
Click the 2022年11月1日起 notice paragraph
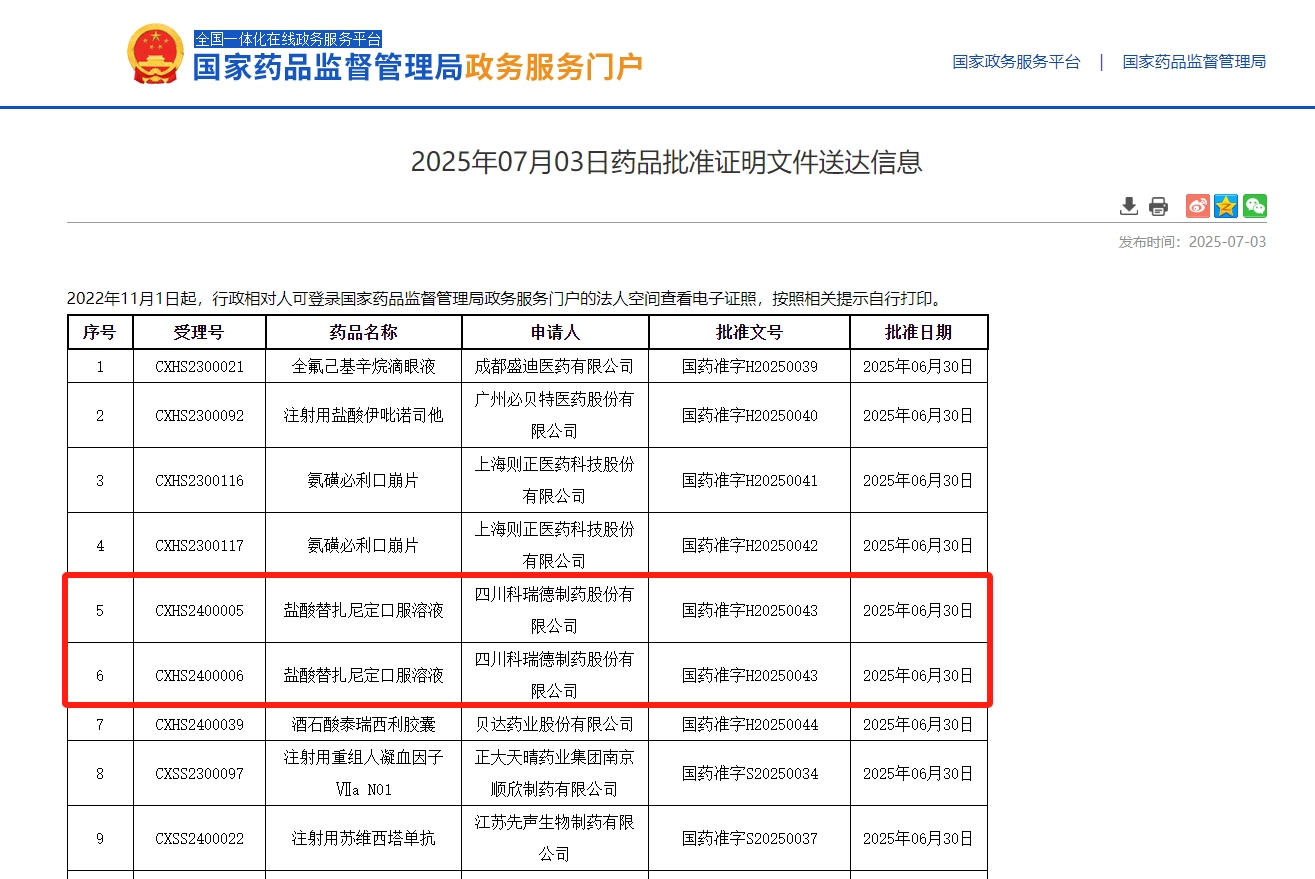pos(505,298)
